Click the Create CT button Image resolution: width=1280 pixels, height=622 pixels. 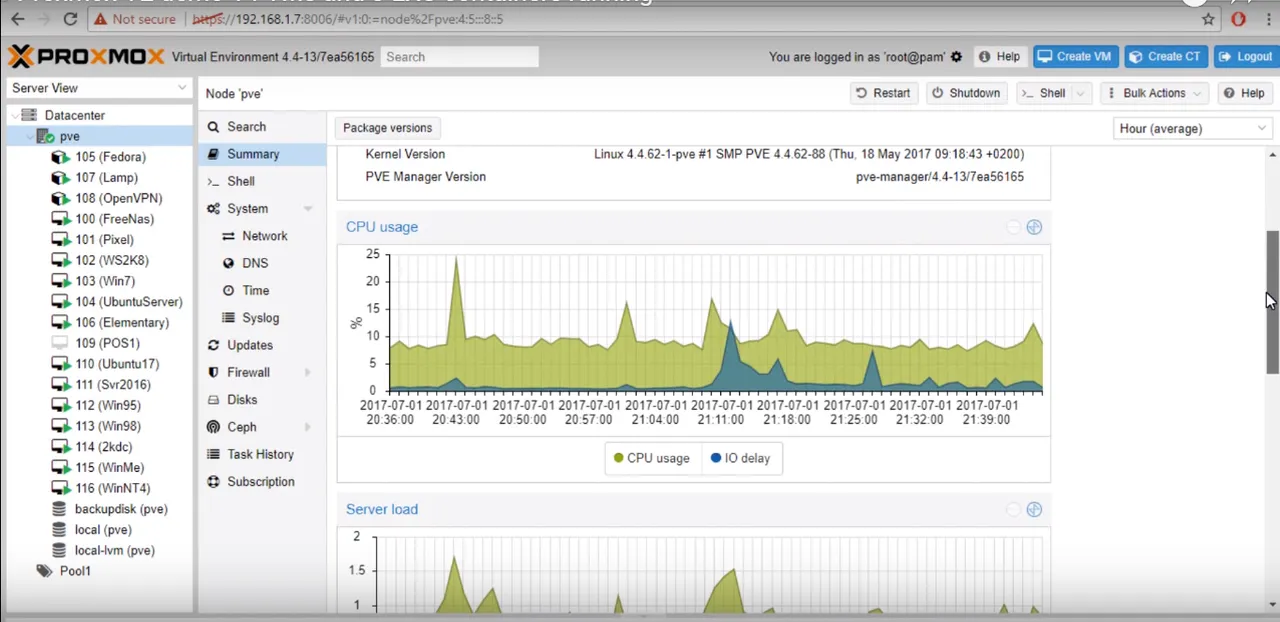(1166, 57)
